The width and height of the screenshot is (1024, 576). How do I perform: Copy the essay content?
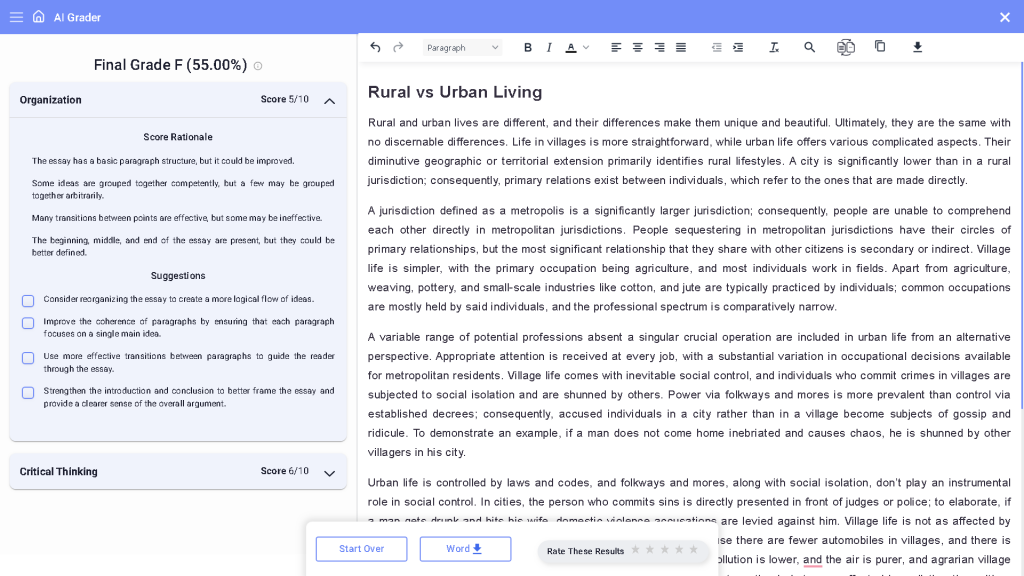click(x=880, y=47)
